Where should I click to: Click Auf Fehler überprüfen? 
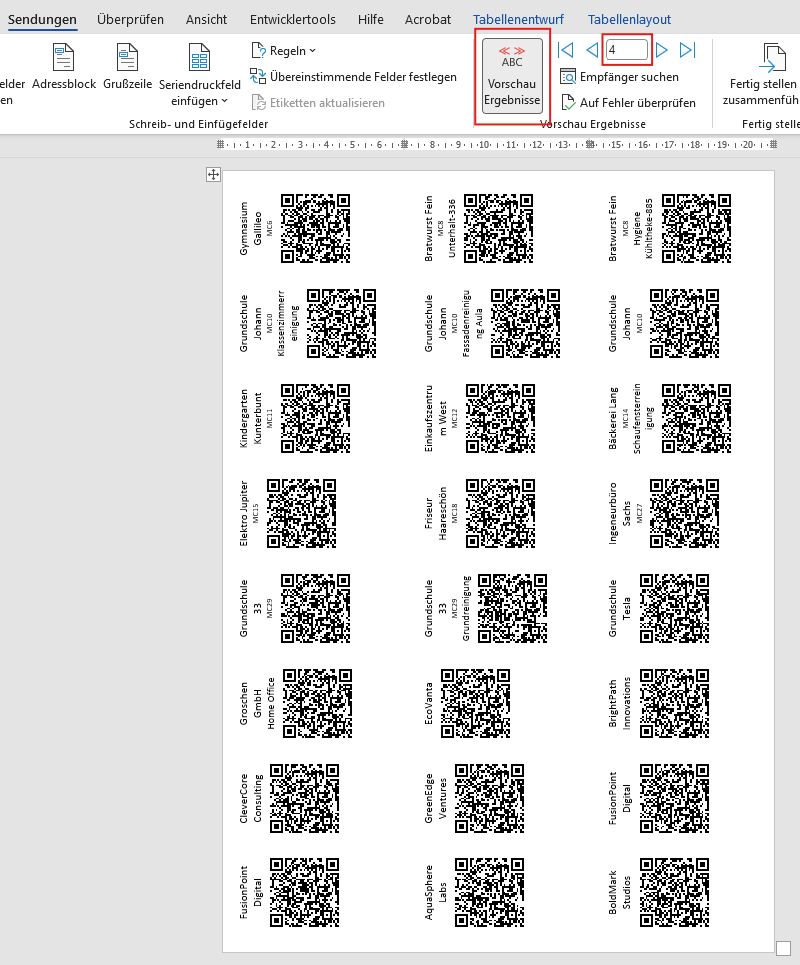pos(627,102)
